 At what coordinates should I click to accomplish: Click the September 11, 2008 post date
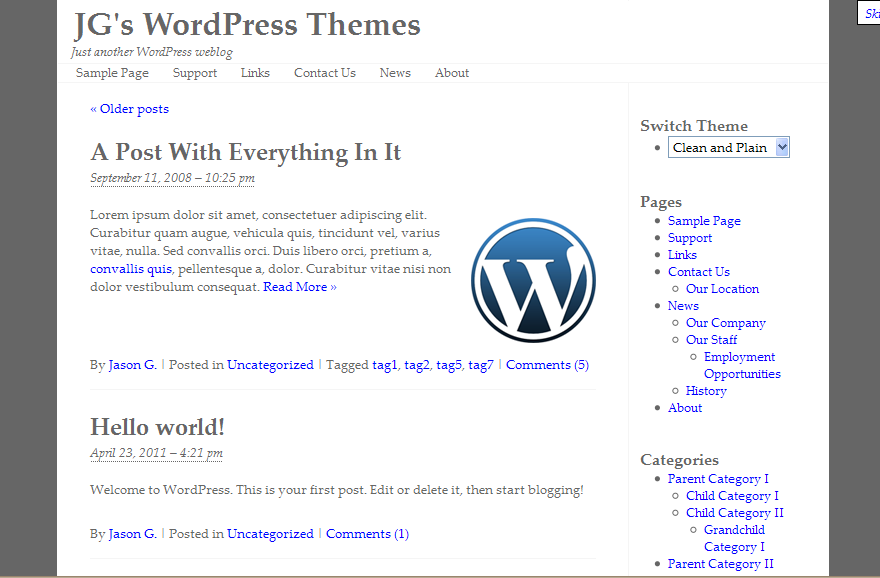172,178
